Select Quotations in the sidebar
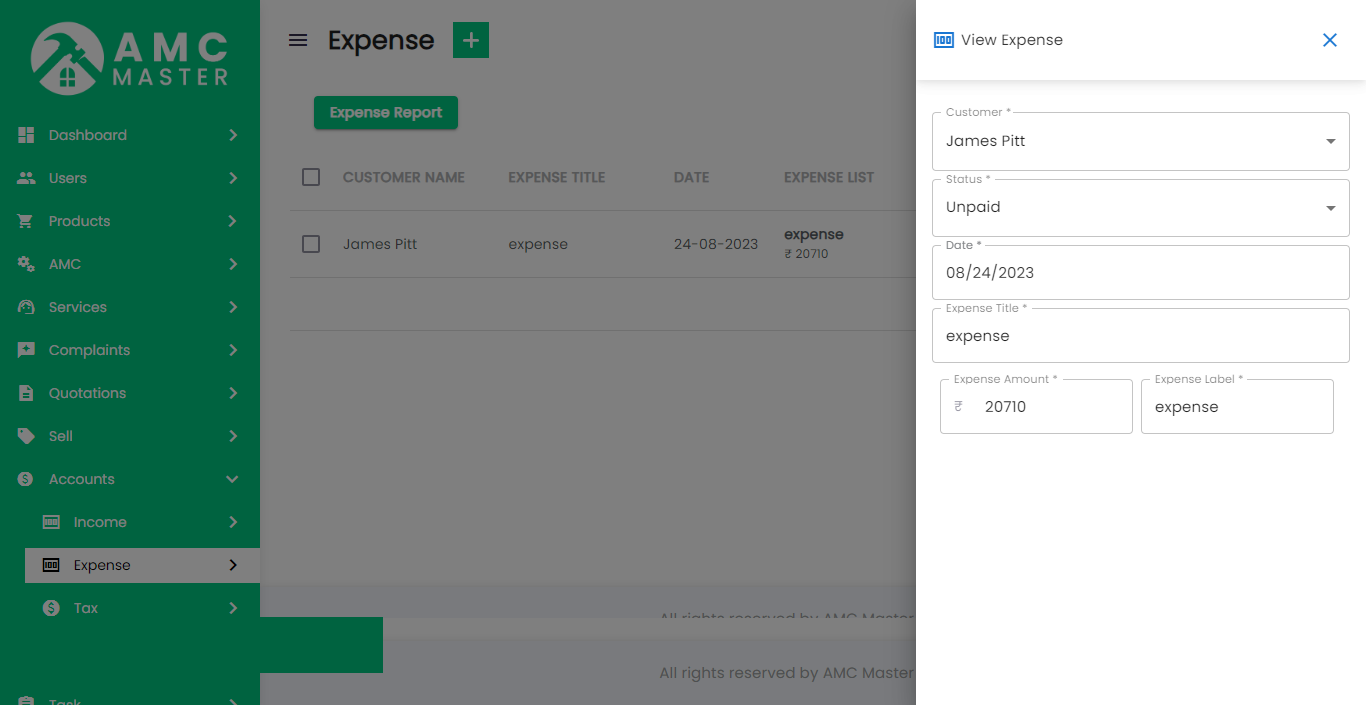This screenshot has width=1366, height=706. [x=87, y=393]
